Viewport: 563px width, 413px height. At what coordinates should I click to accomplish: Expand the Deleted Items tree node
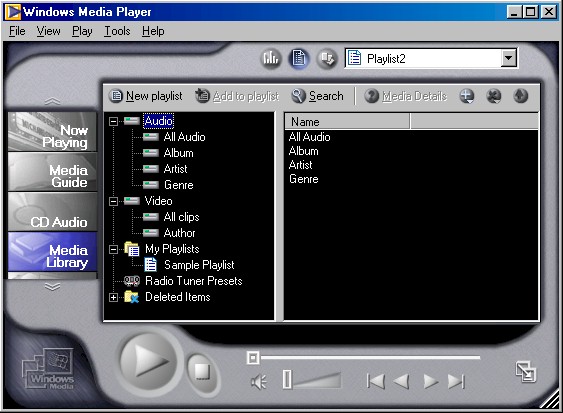[x=113, y=297]
